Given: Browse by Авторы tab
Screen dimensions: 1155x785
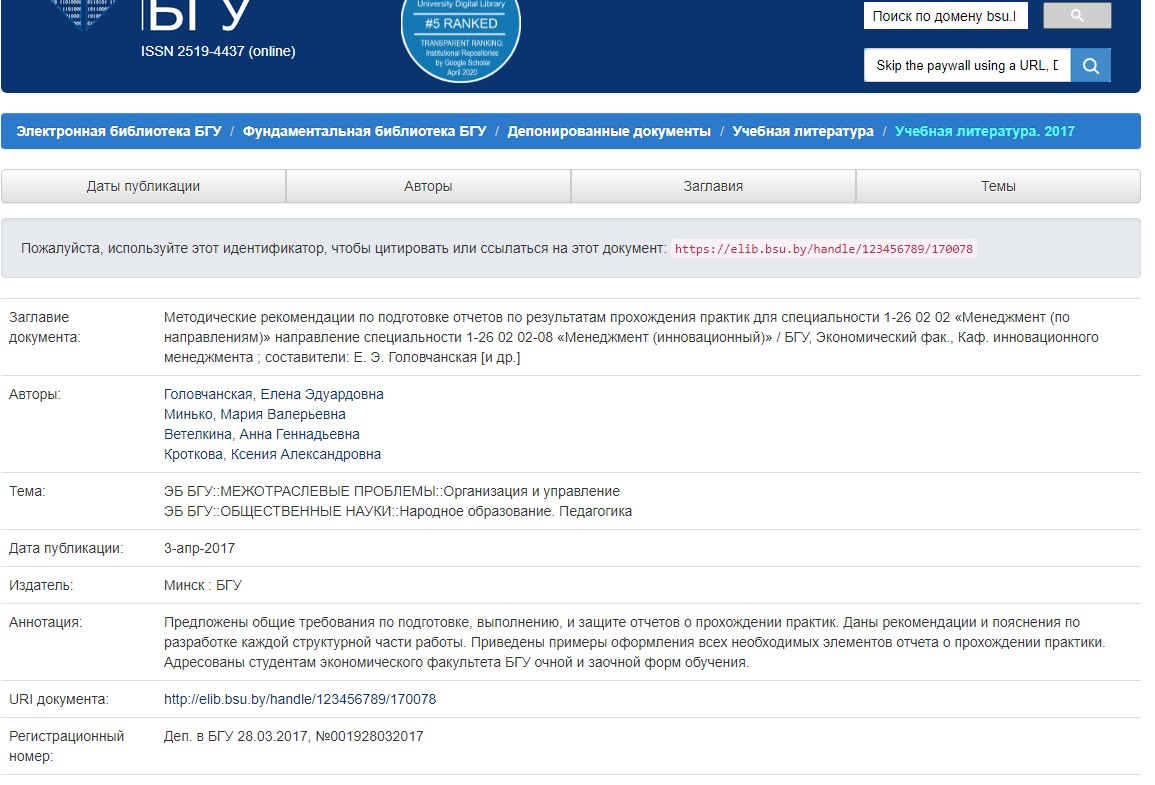Looking at the screenshot, I should point(428,186).
